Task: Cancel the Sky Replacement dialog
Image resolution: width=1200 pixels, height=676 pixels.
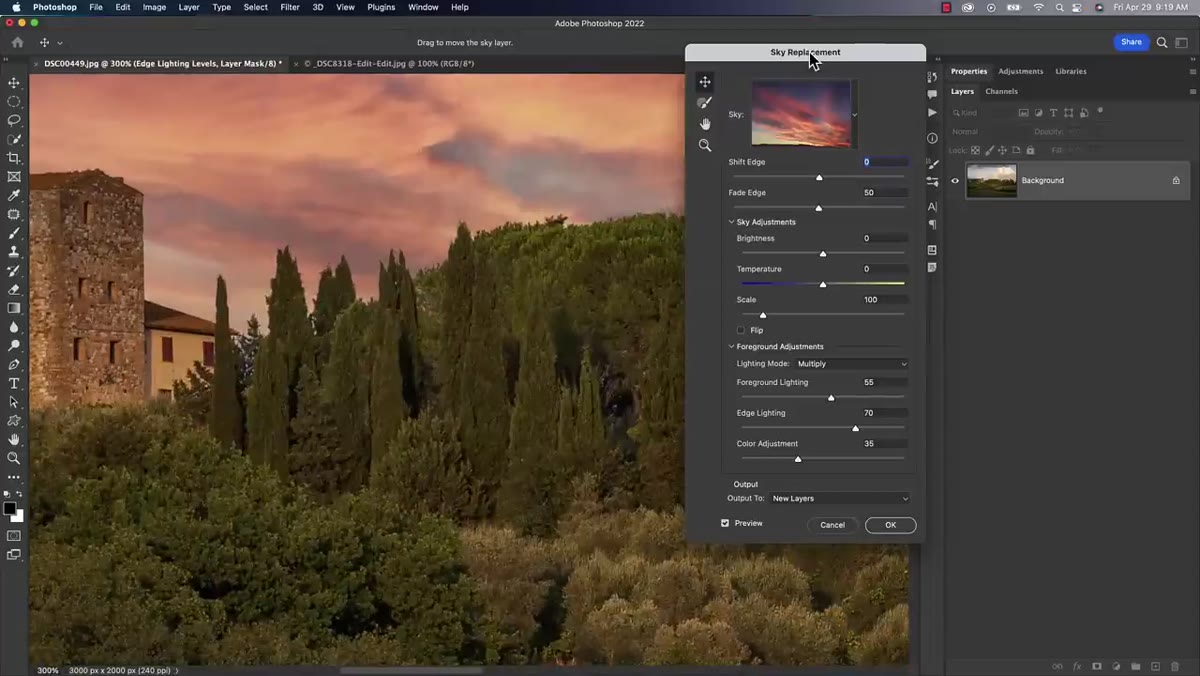Action: (833, 525)
